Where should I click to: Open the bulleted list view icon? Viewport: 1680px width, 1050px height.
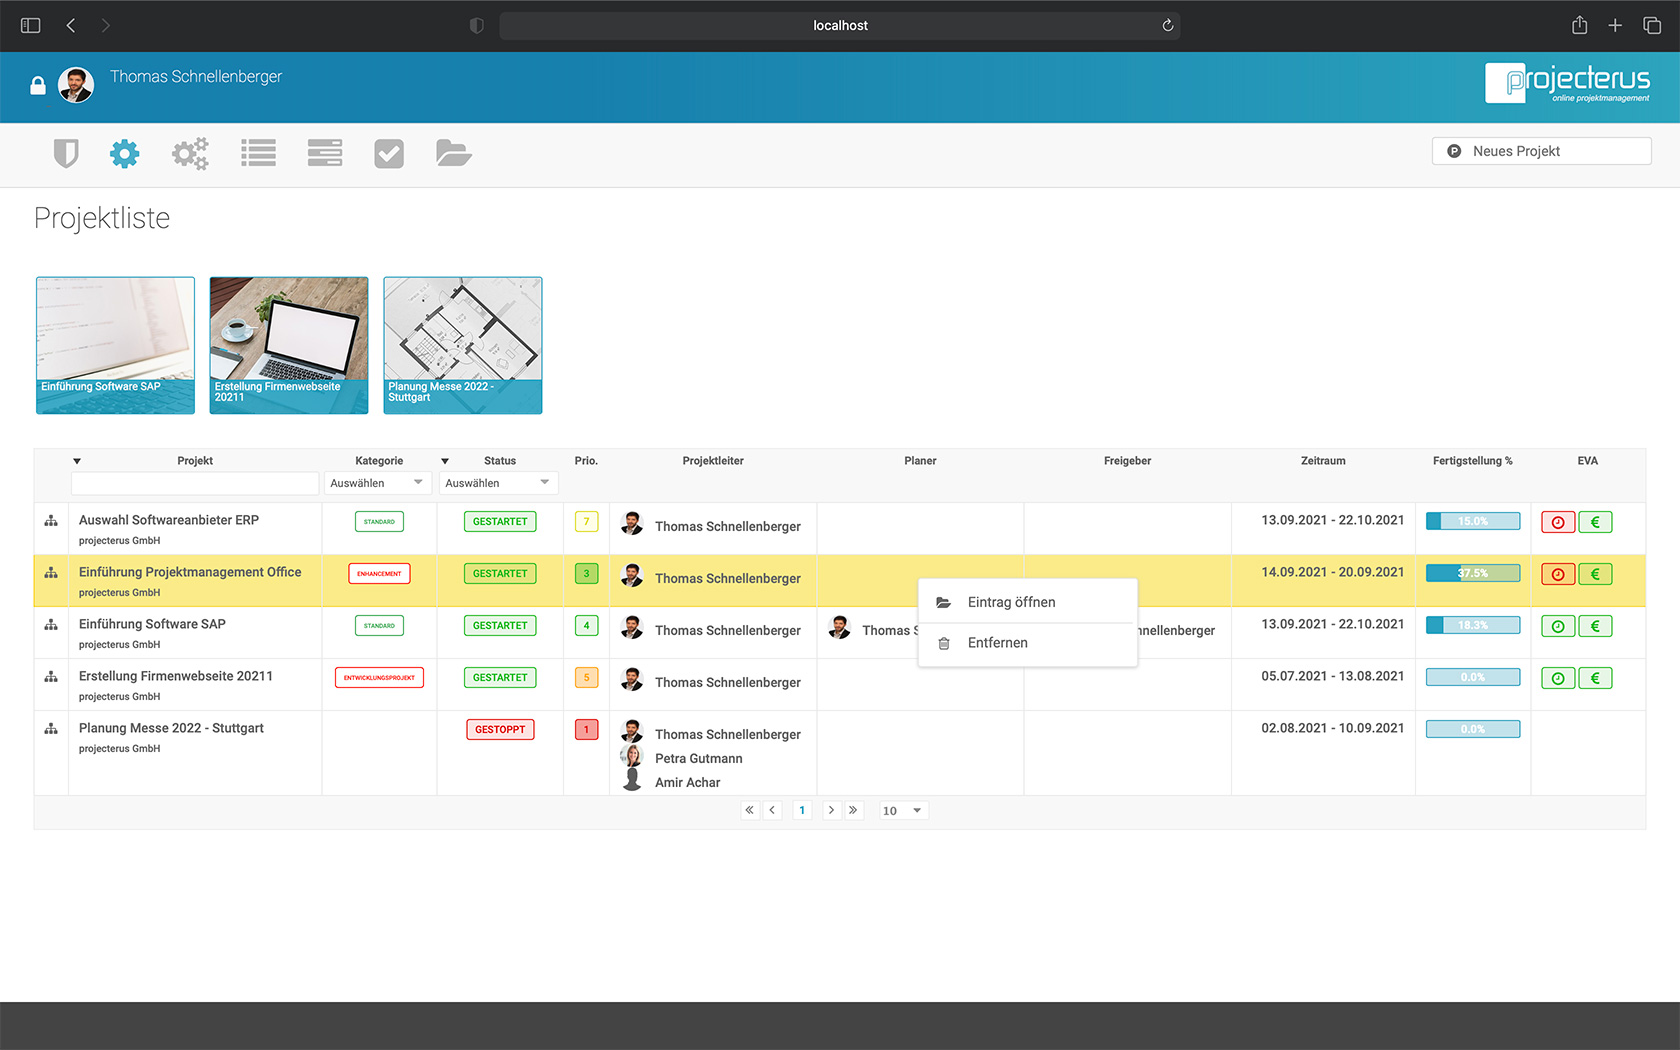tap(258, 153)
